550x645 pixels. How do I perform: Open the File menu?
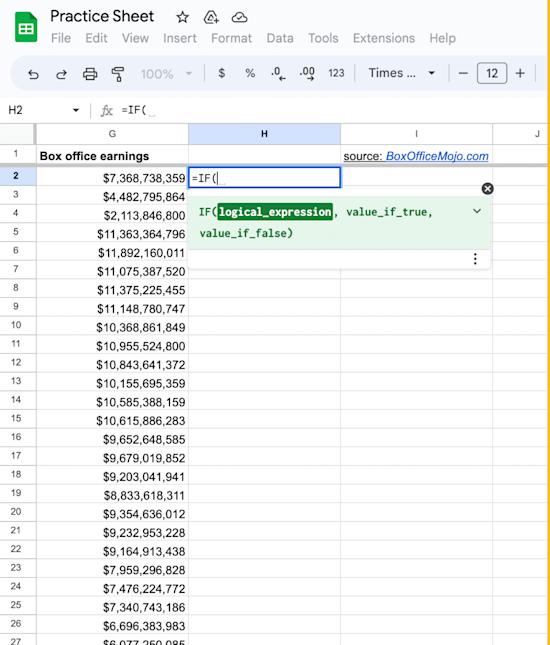(x=61, y=38)
